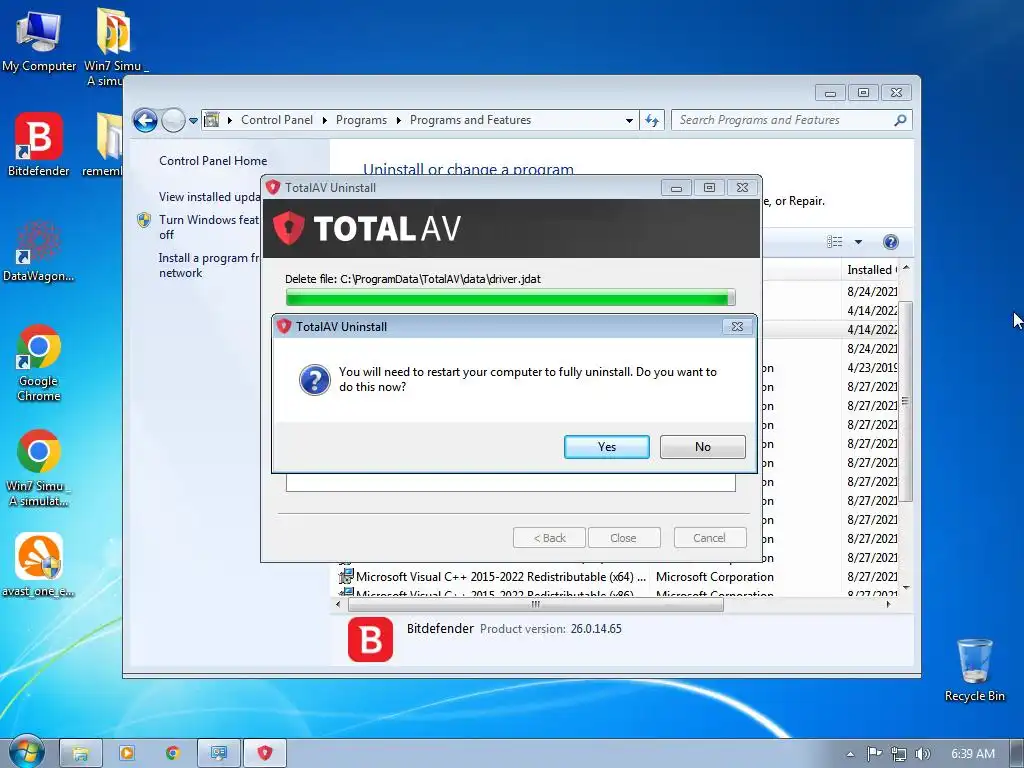Switch to Control Panel taskbar button
The image size is (1024, 768).
[x=219, y=754]
